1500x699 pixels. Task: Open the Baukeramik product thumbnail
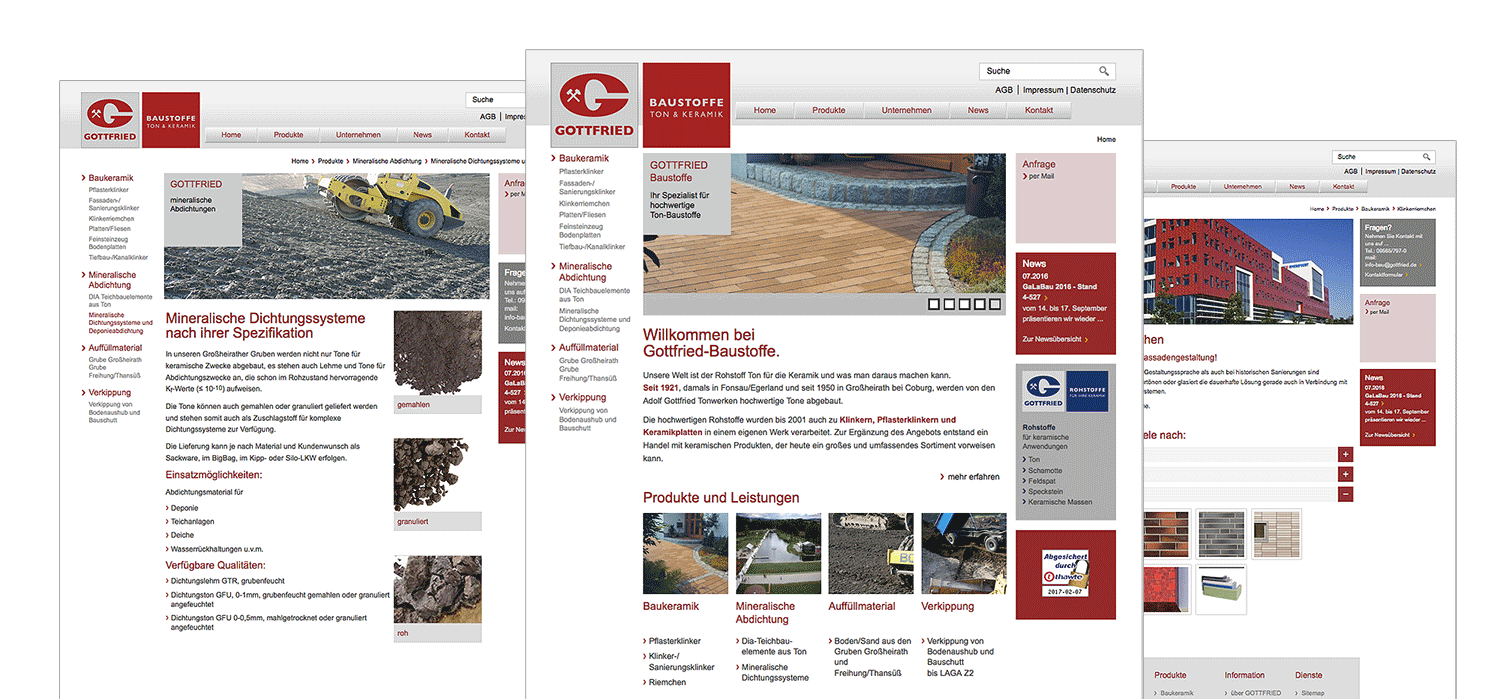pos(685,554)
